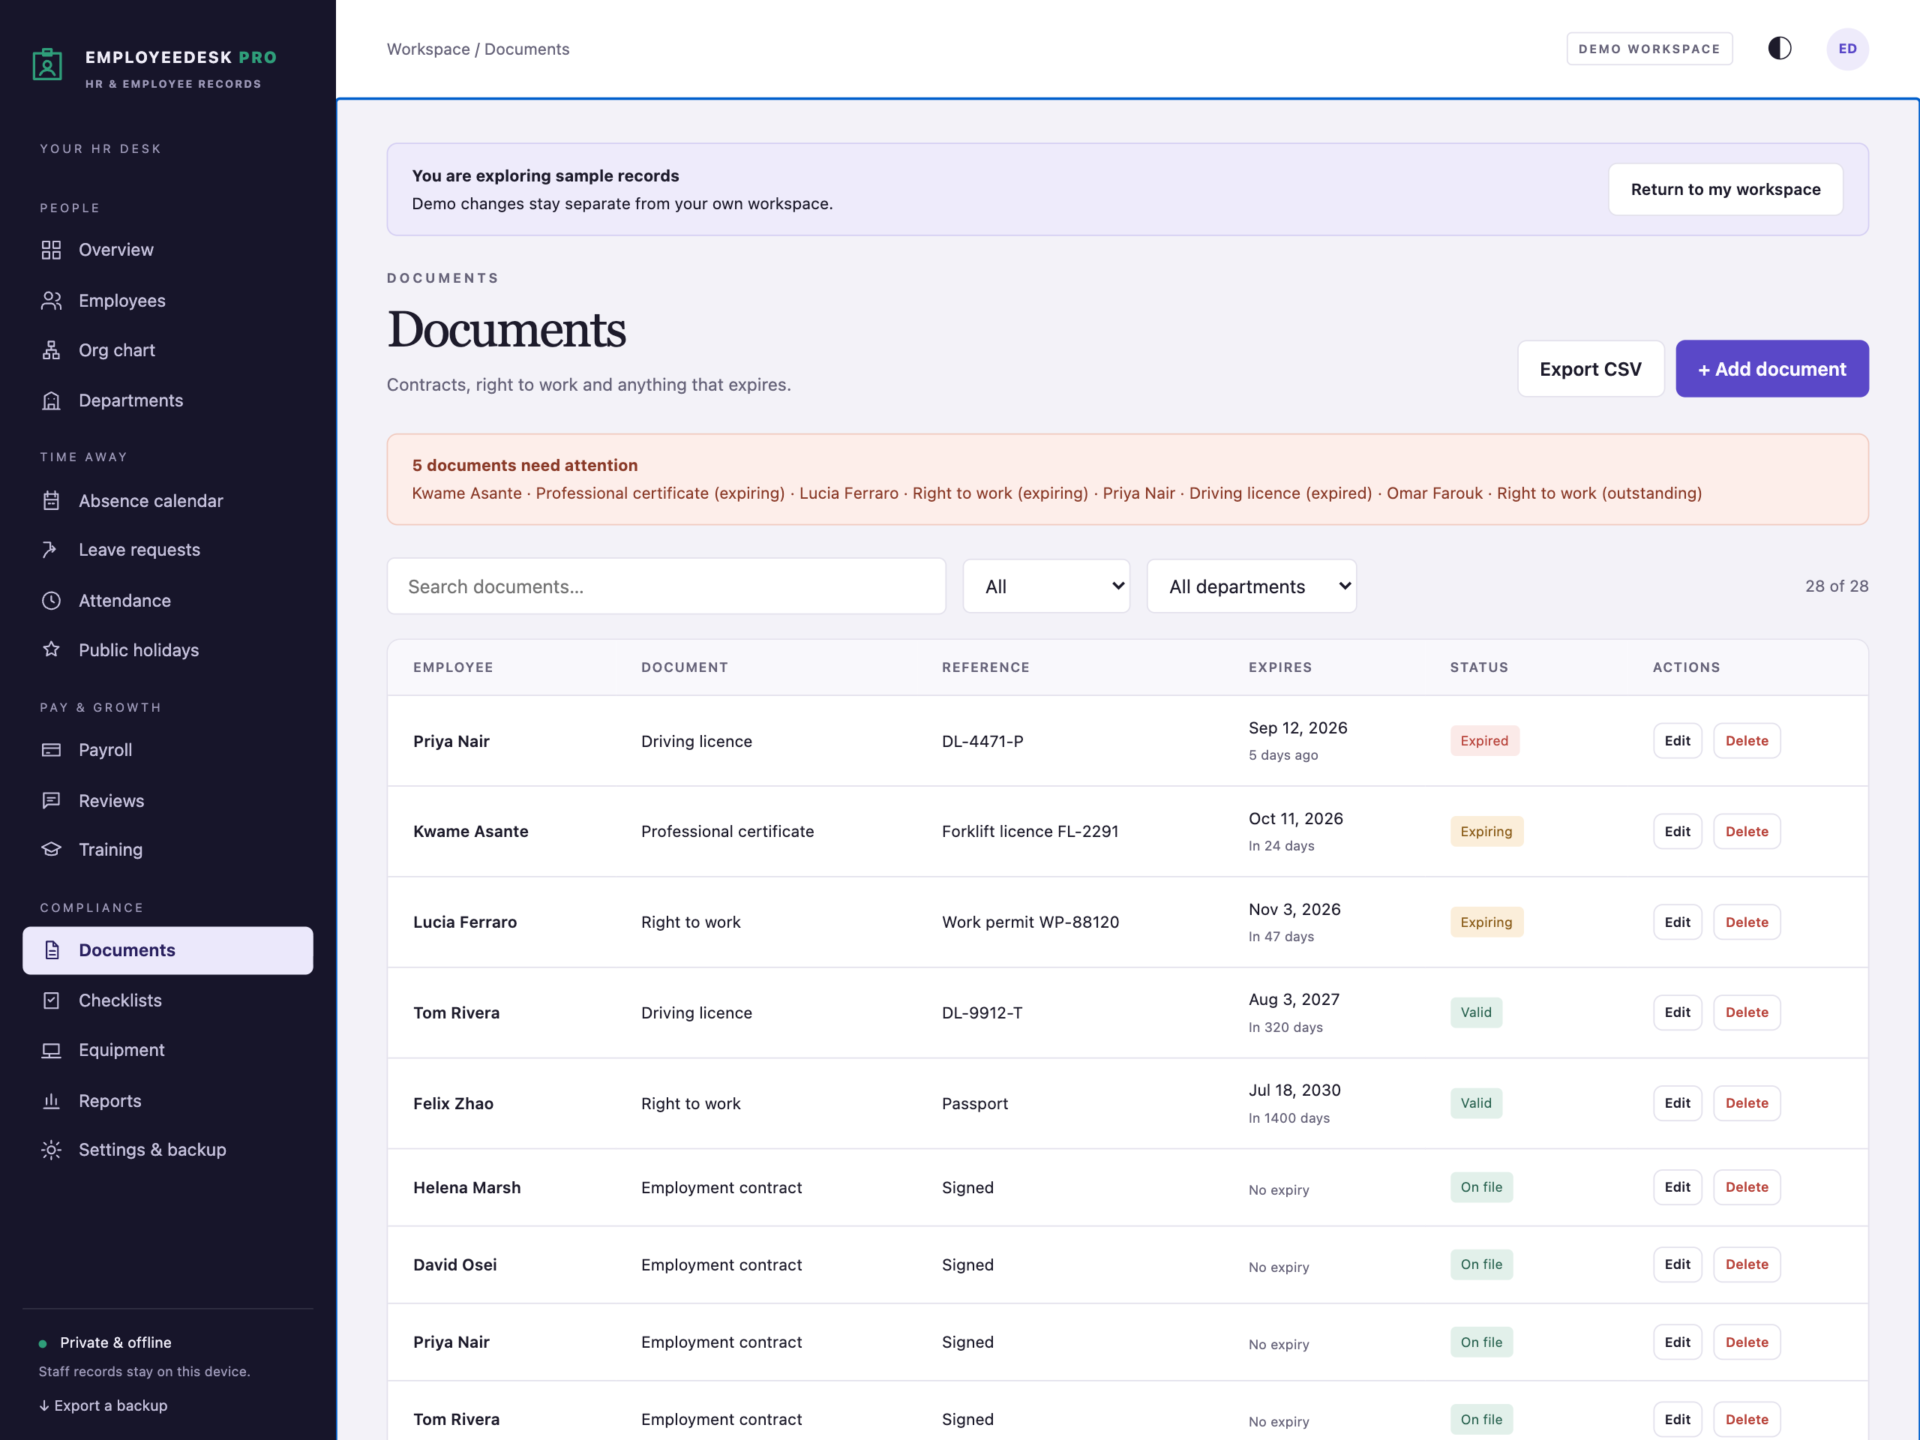The width and height of the screenshot is (1920, 1440).
Task: Click the Employee column header
Action: coord(453,668)
